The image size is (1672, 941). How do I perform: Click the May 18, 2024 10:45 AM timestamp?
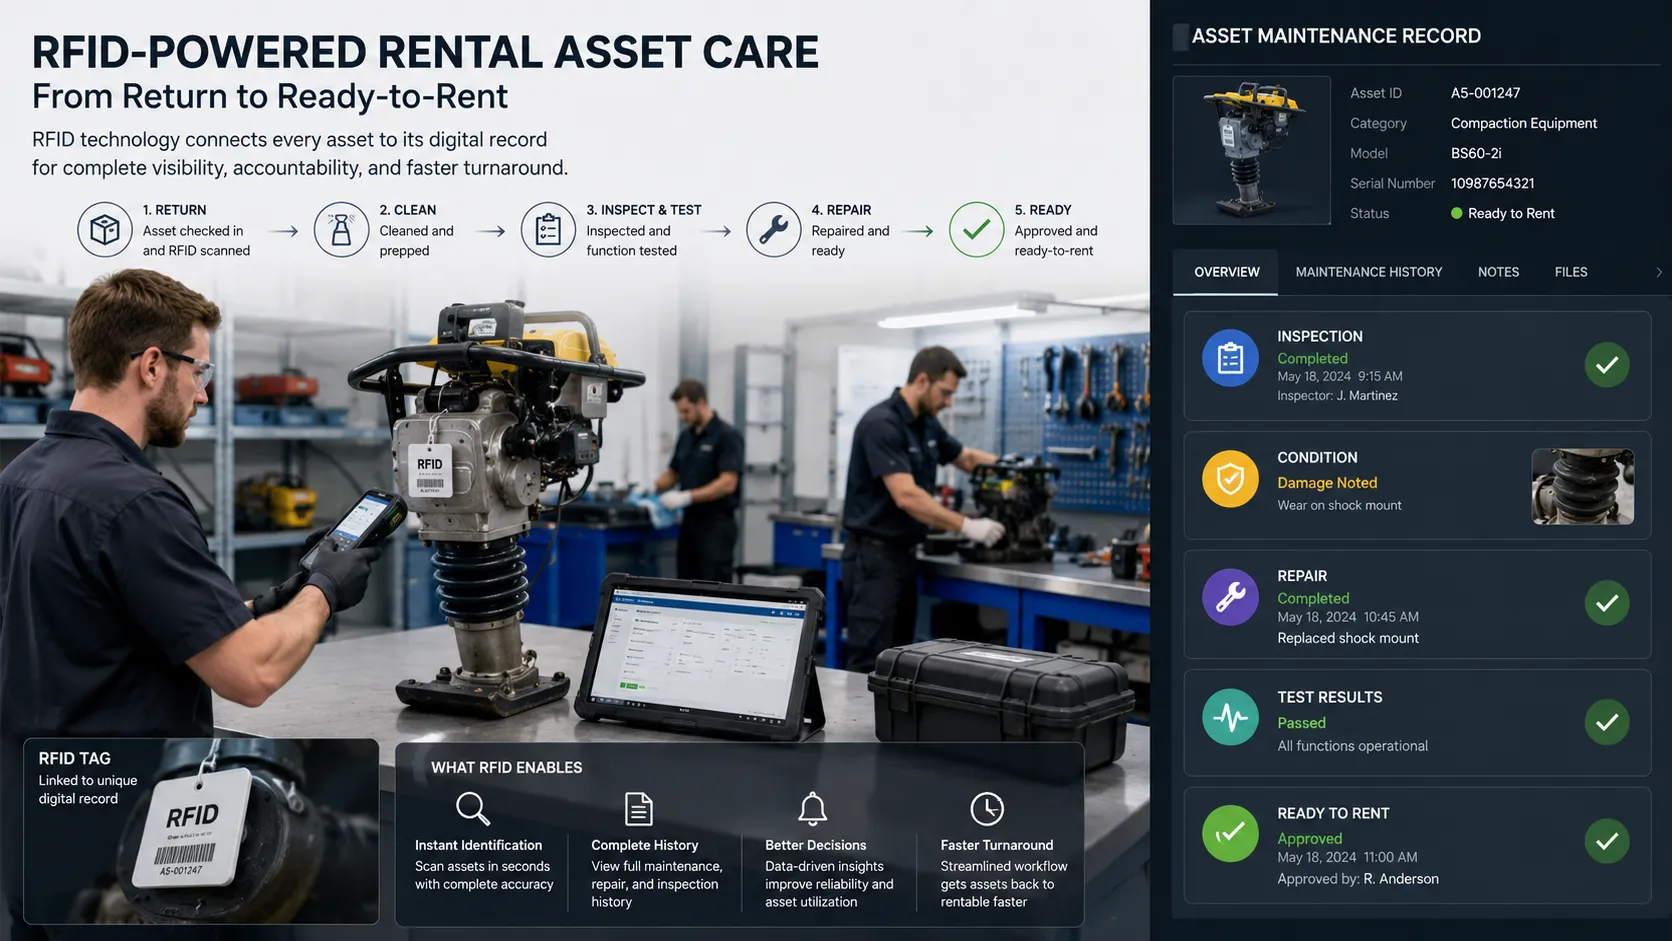(1347, 617)
